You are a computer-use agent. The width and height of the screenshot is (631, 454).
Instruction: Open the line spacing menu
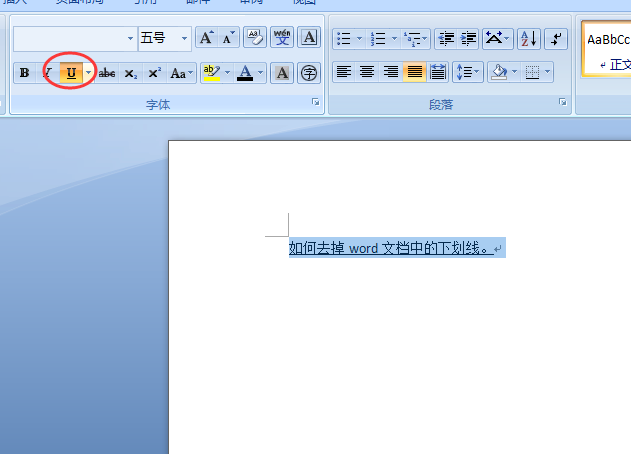468,72
